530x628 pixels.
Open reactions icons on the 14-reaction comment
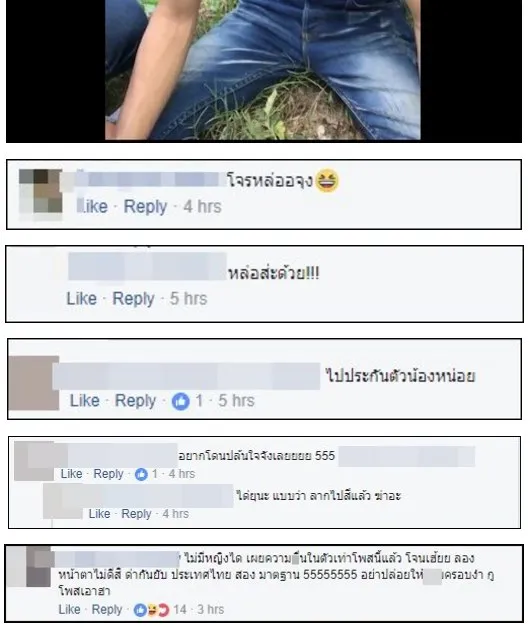[x=152, y=610]
